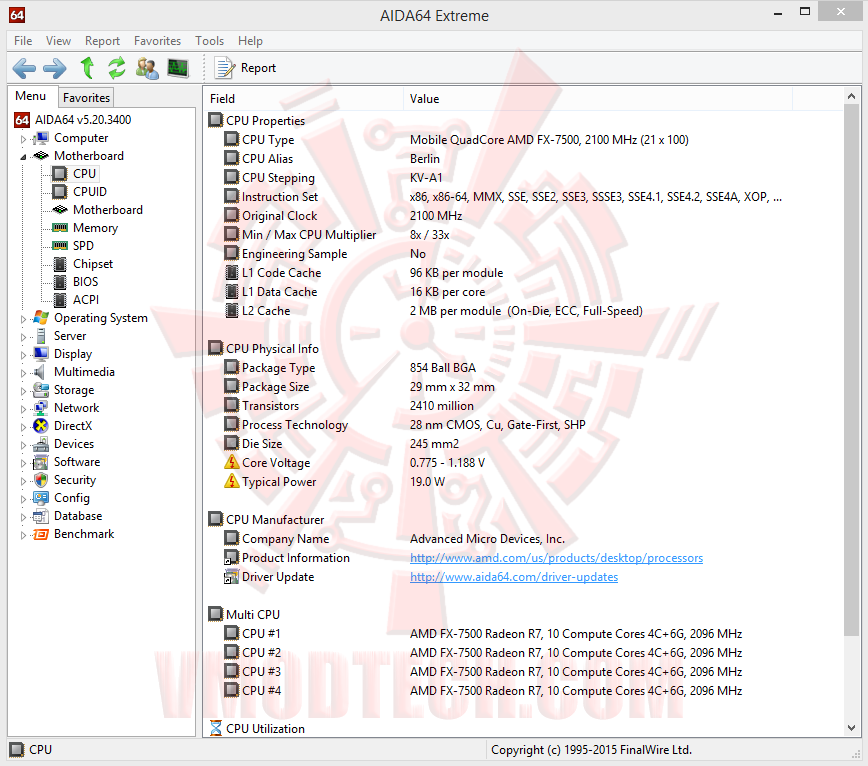Expand the Server node arrow
Screen dimensions: 868x766
click(x=23, y=337)
